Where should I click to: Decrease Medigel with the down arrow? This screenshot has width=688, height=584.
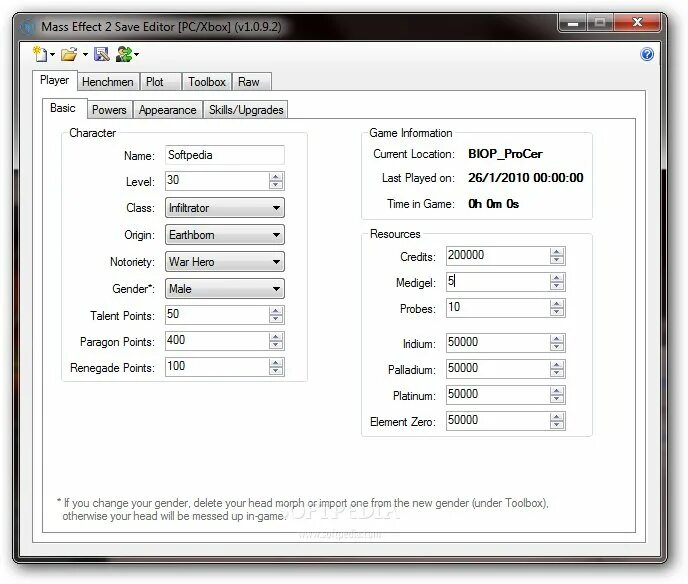[x=557, y=286]
